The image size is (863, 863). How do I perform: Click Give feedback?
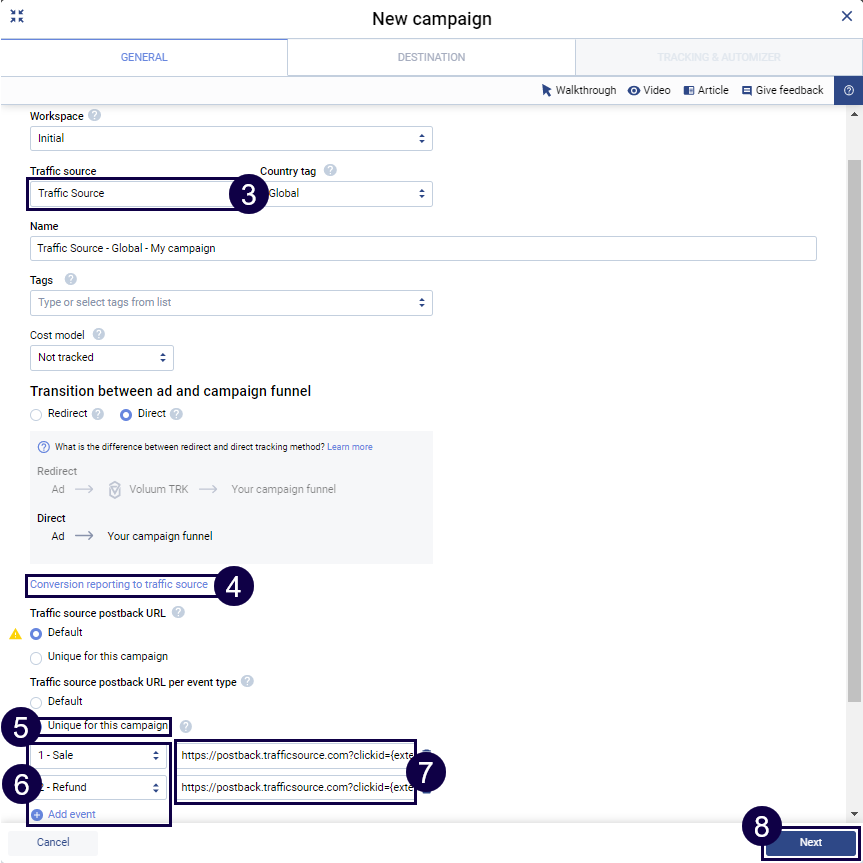(x=782, y=90)
